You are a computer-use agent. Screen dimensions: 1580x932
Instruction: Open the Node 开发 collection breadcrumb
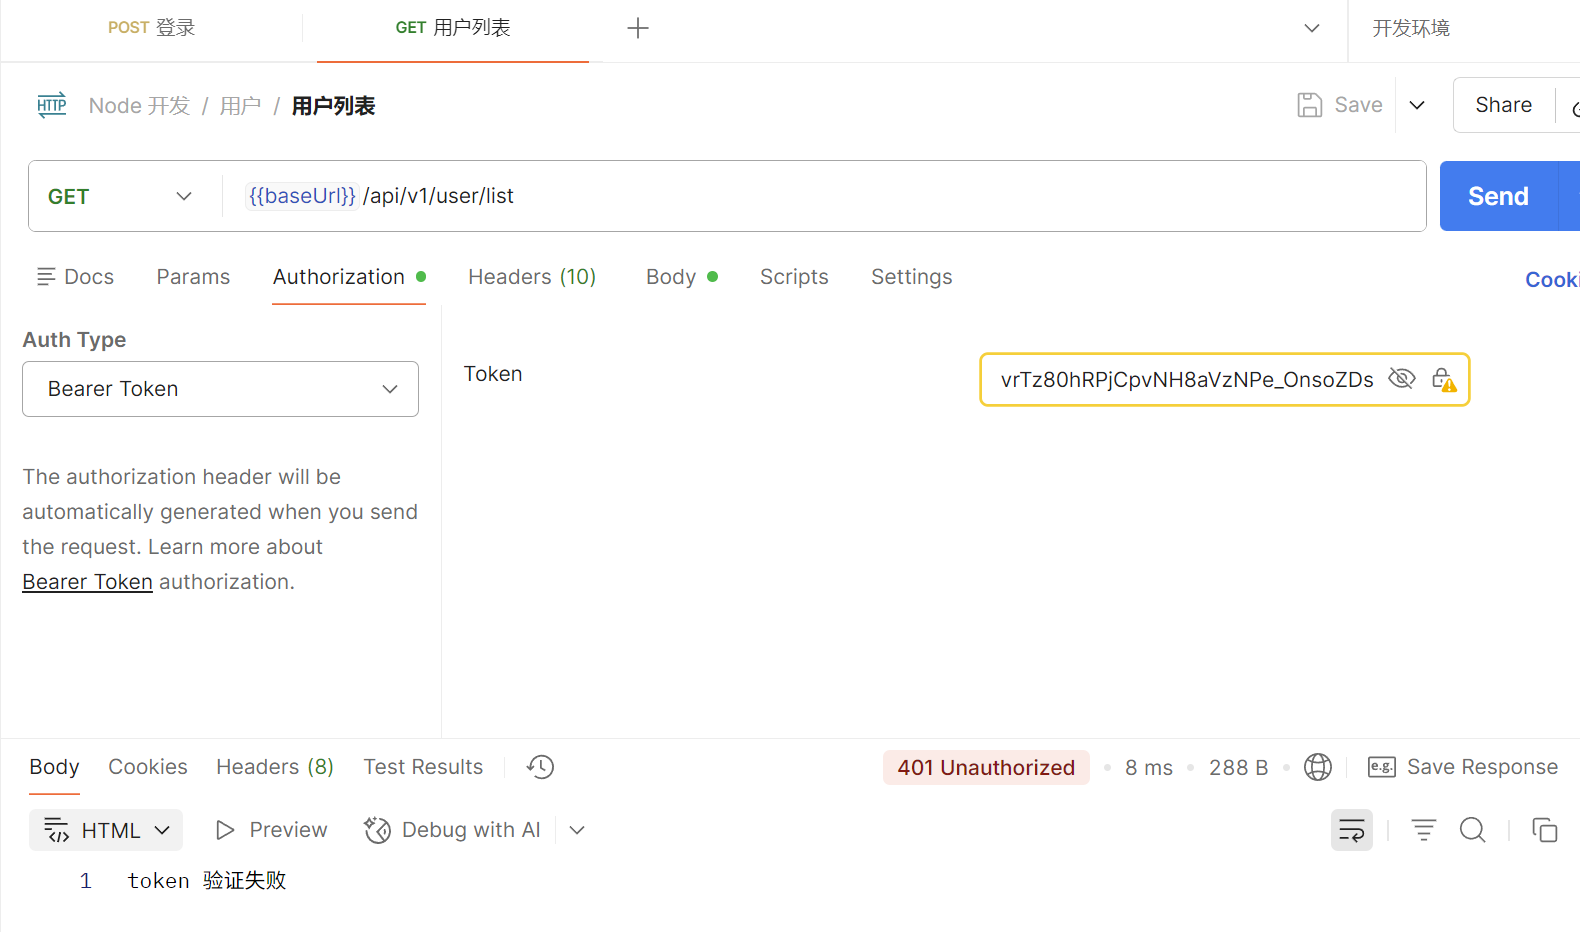[x=139, y=106]
